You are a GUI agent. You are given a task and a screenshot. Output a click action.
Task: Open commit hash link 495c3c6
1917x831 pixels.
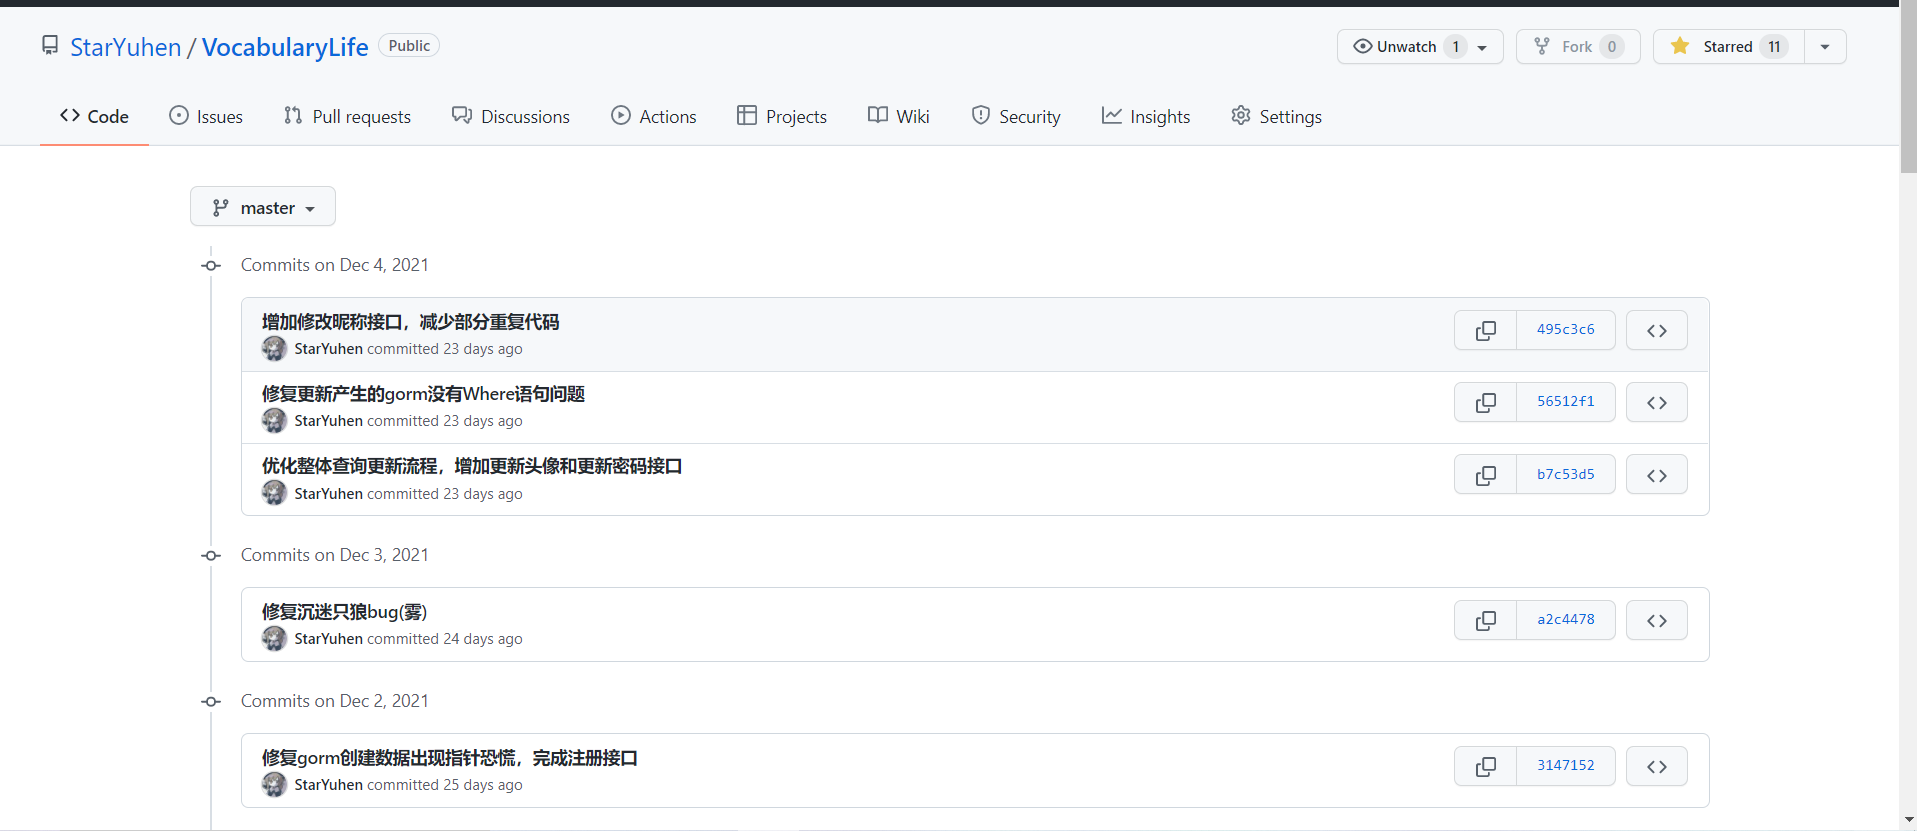pos(1566,330)
